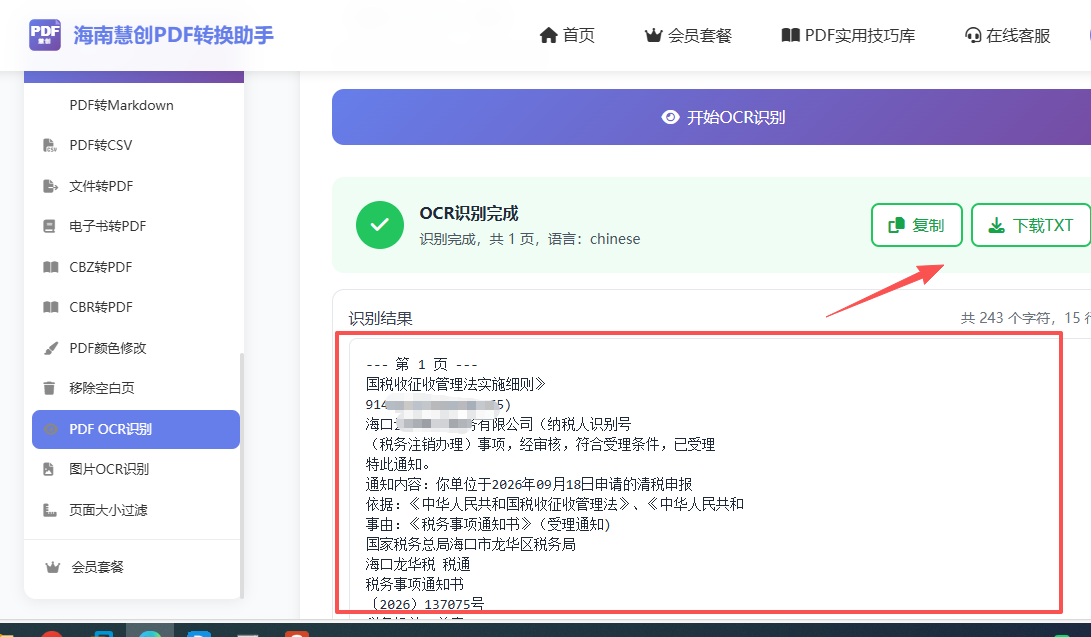1091x637 pixels.
Task: Click the 复制 button
Action: point(916,225)
